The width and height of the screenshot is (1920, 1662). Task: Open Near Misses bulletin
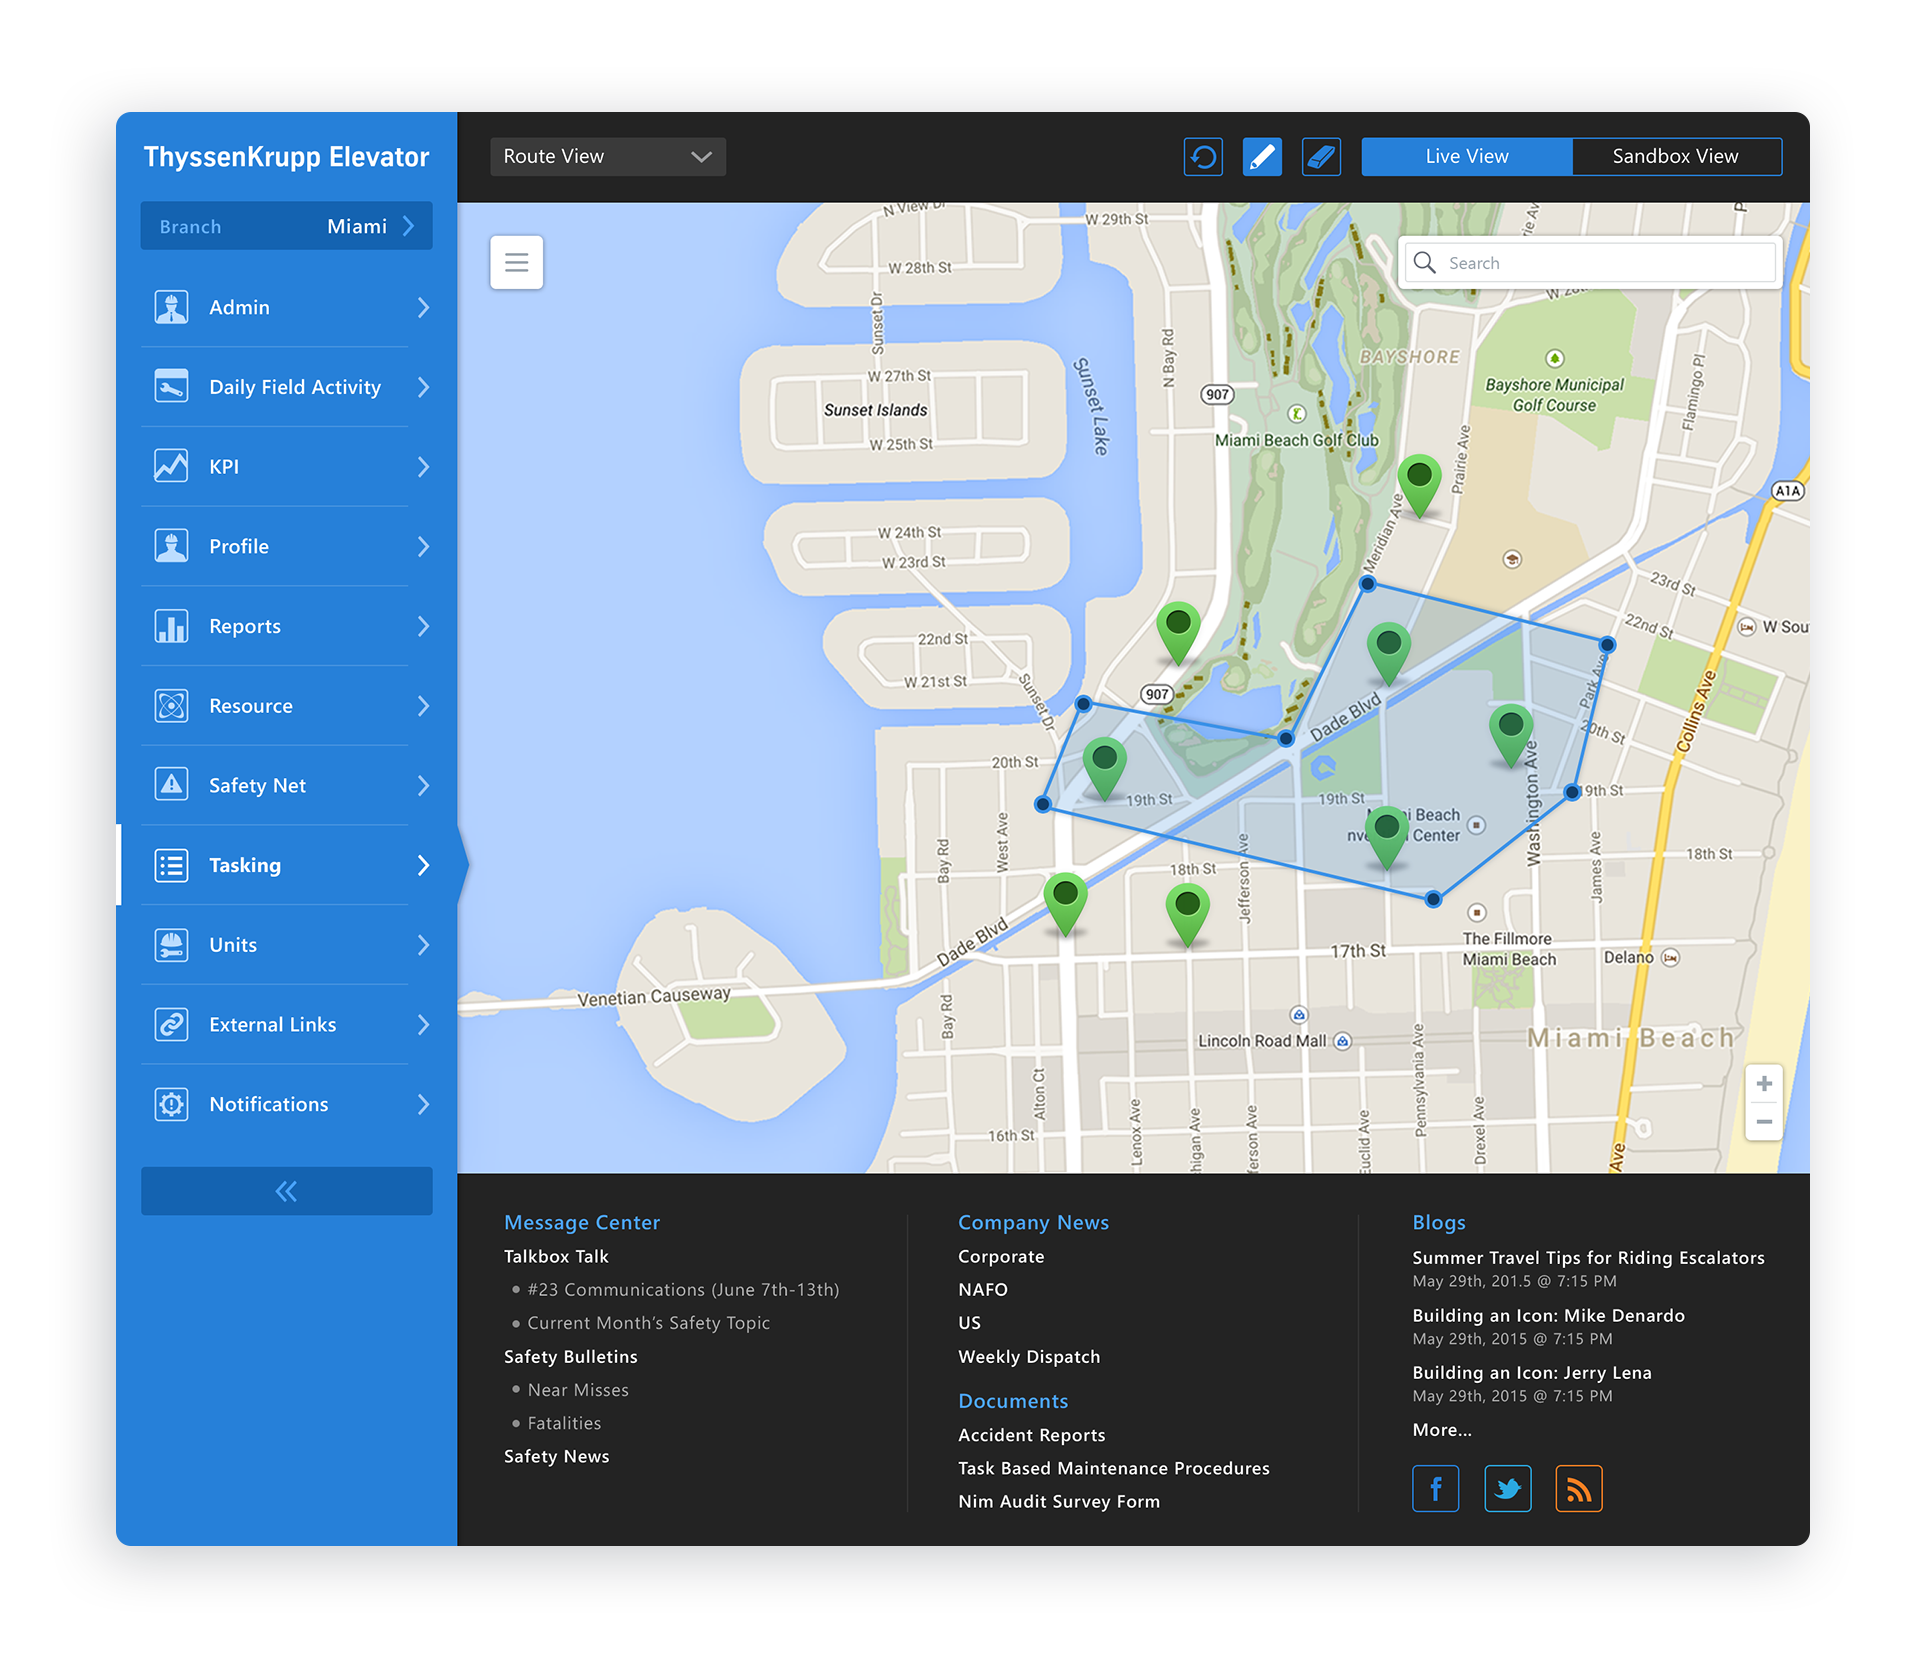point(578,1390)
